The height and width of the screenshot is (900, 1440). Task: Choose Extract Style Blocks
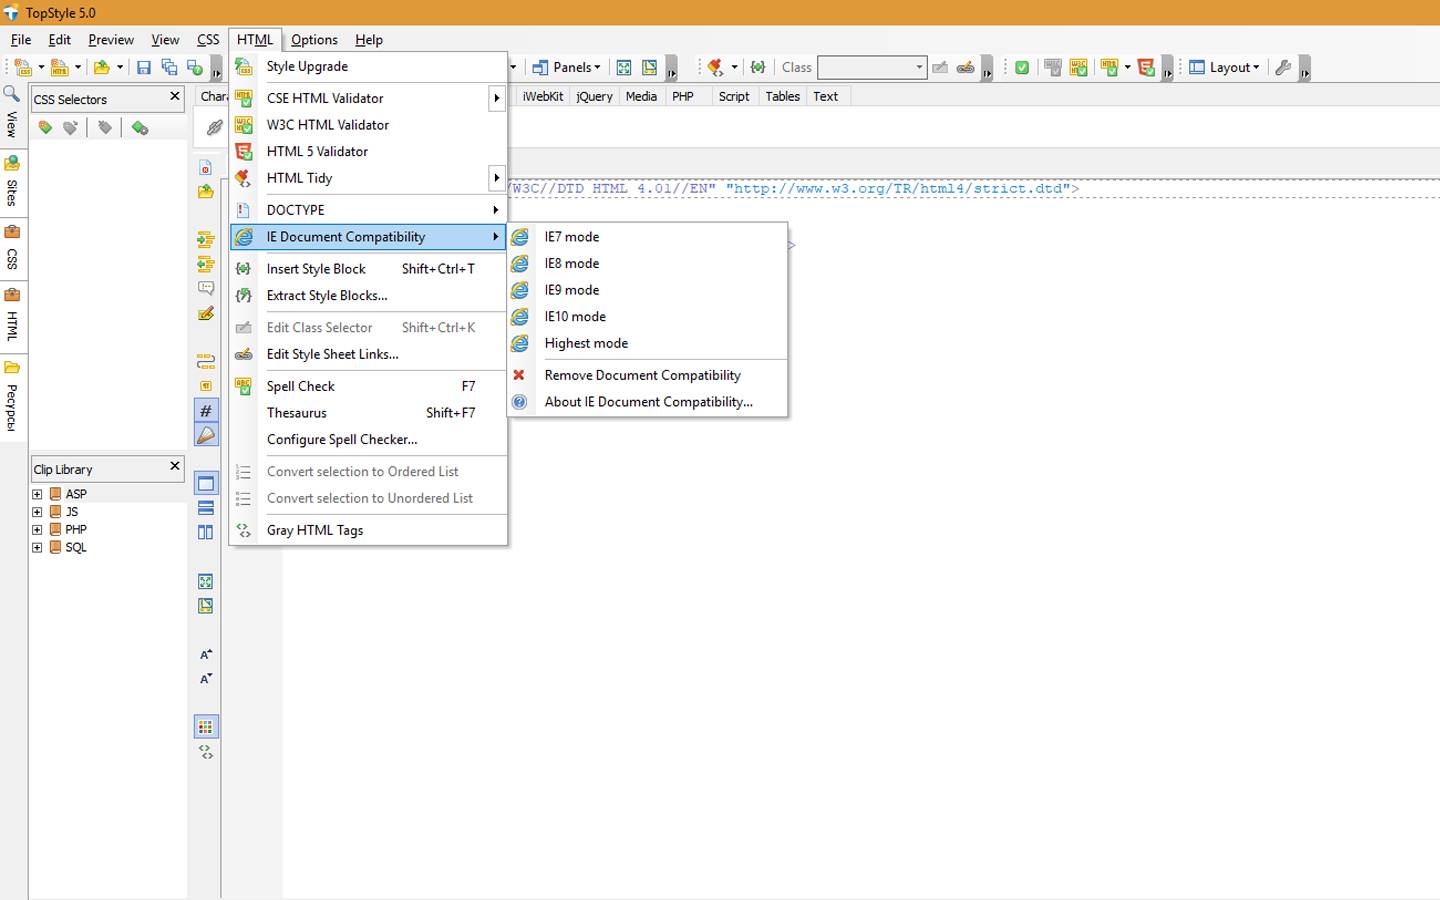pyautogui.click(x=368, y=296)
